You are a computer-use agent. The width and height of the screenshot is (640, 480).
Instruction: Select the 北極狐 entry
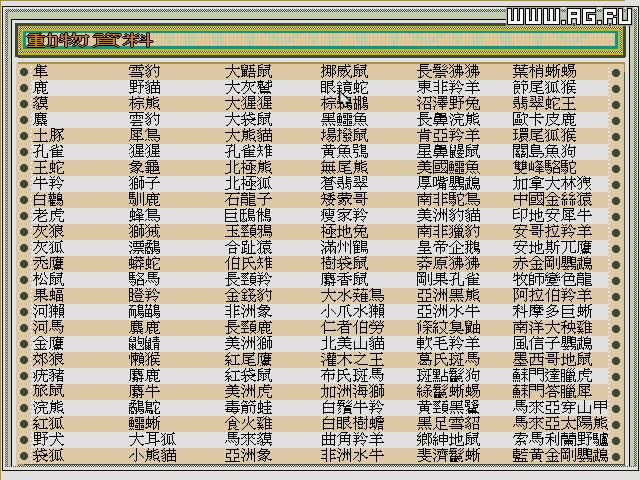pos(248,183)
